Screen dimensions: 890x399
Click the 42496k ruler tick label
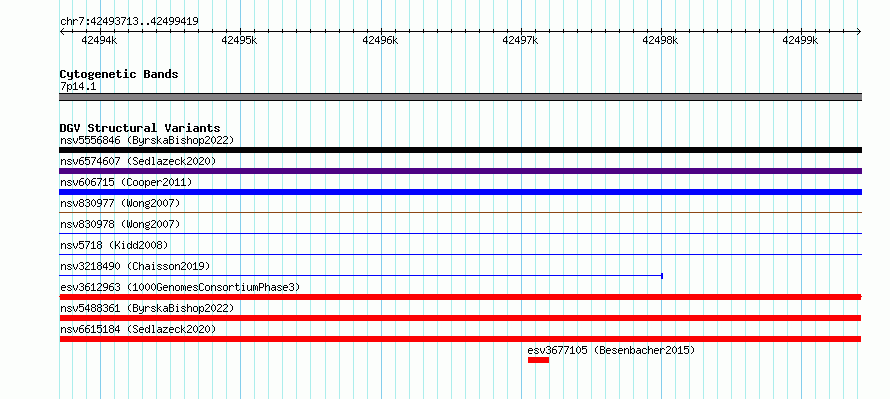[x=380, y=40]
